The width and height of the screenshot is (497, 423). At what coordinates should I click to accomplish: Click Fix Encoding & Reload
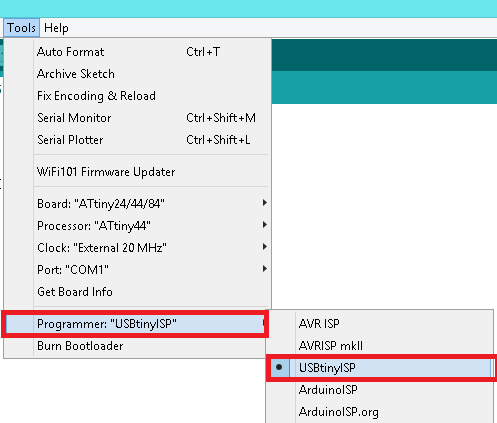(138, 96)
